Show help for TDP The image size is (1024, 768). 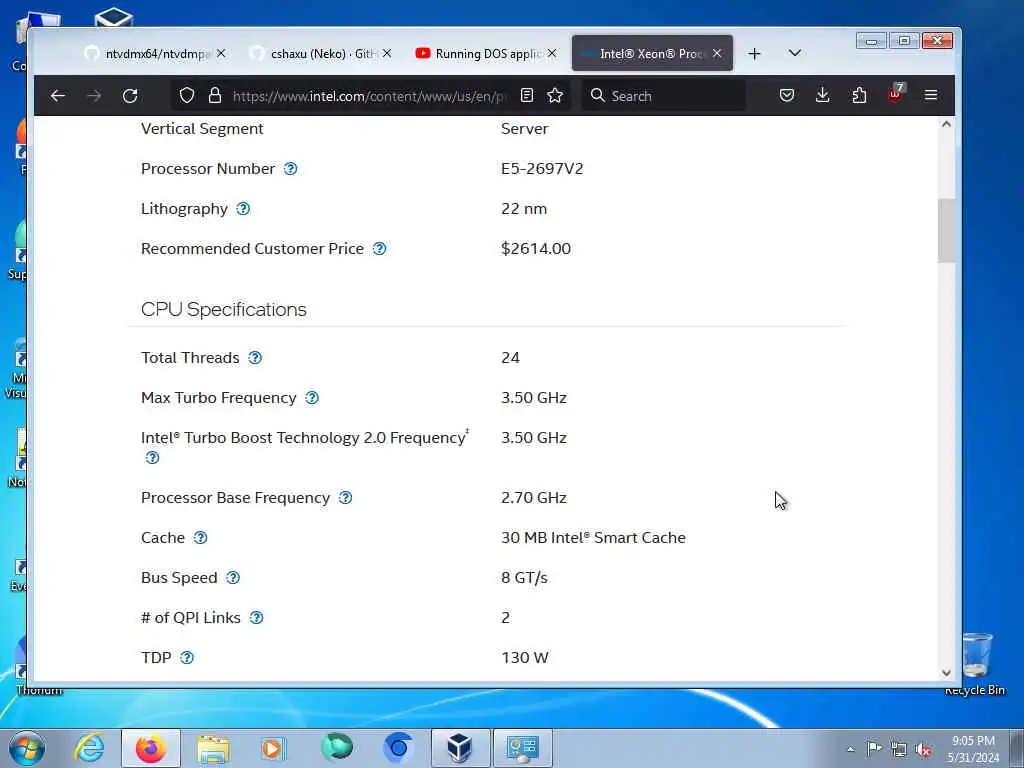(x=187, y=657)
